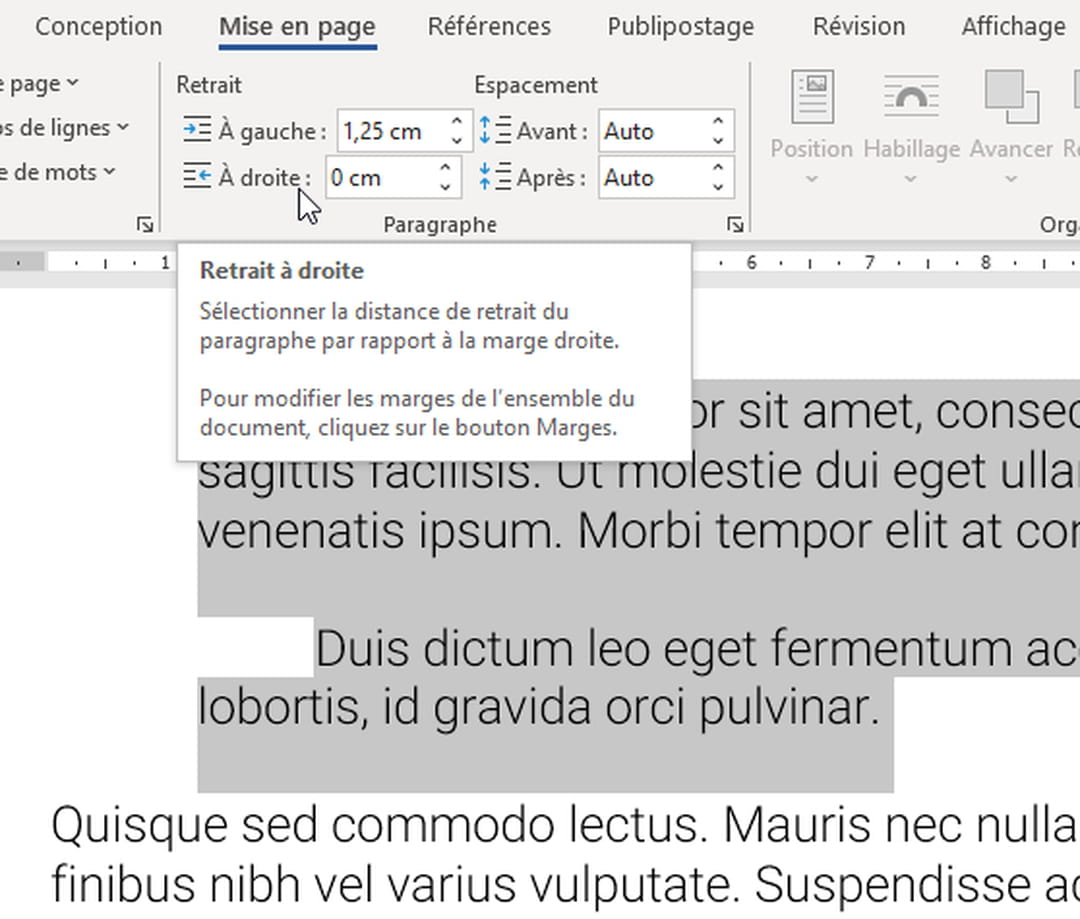1080x919 pixels.
Task: Open the Paragraphe dialog launcher arrow
Action: [x=735, y=224]
